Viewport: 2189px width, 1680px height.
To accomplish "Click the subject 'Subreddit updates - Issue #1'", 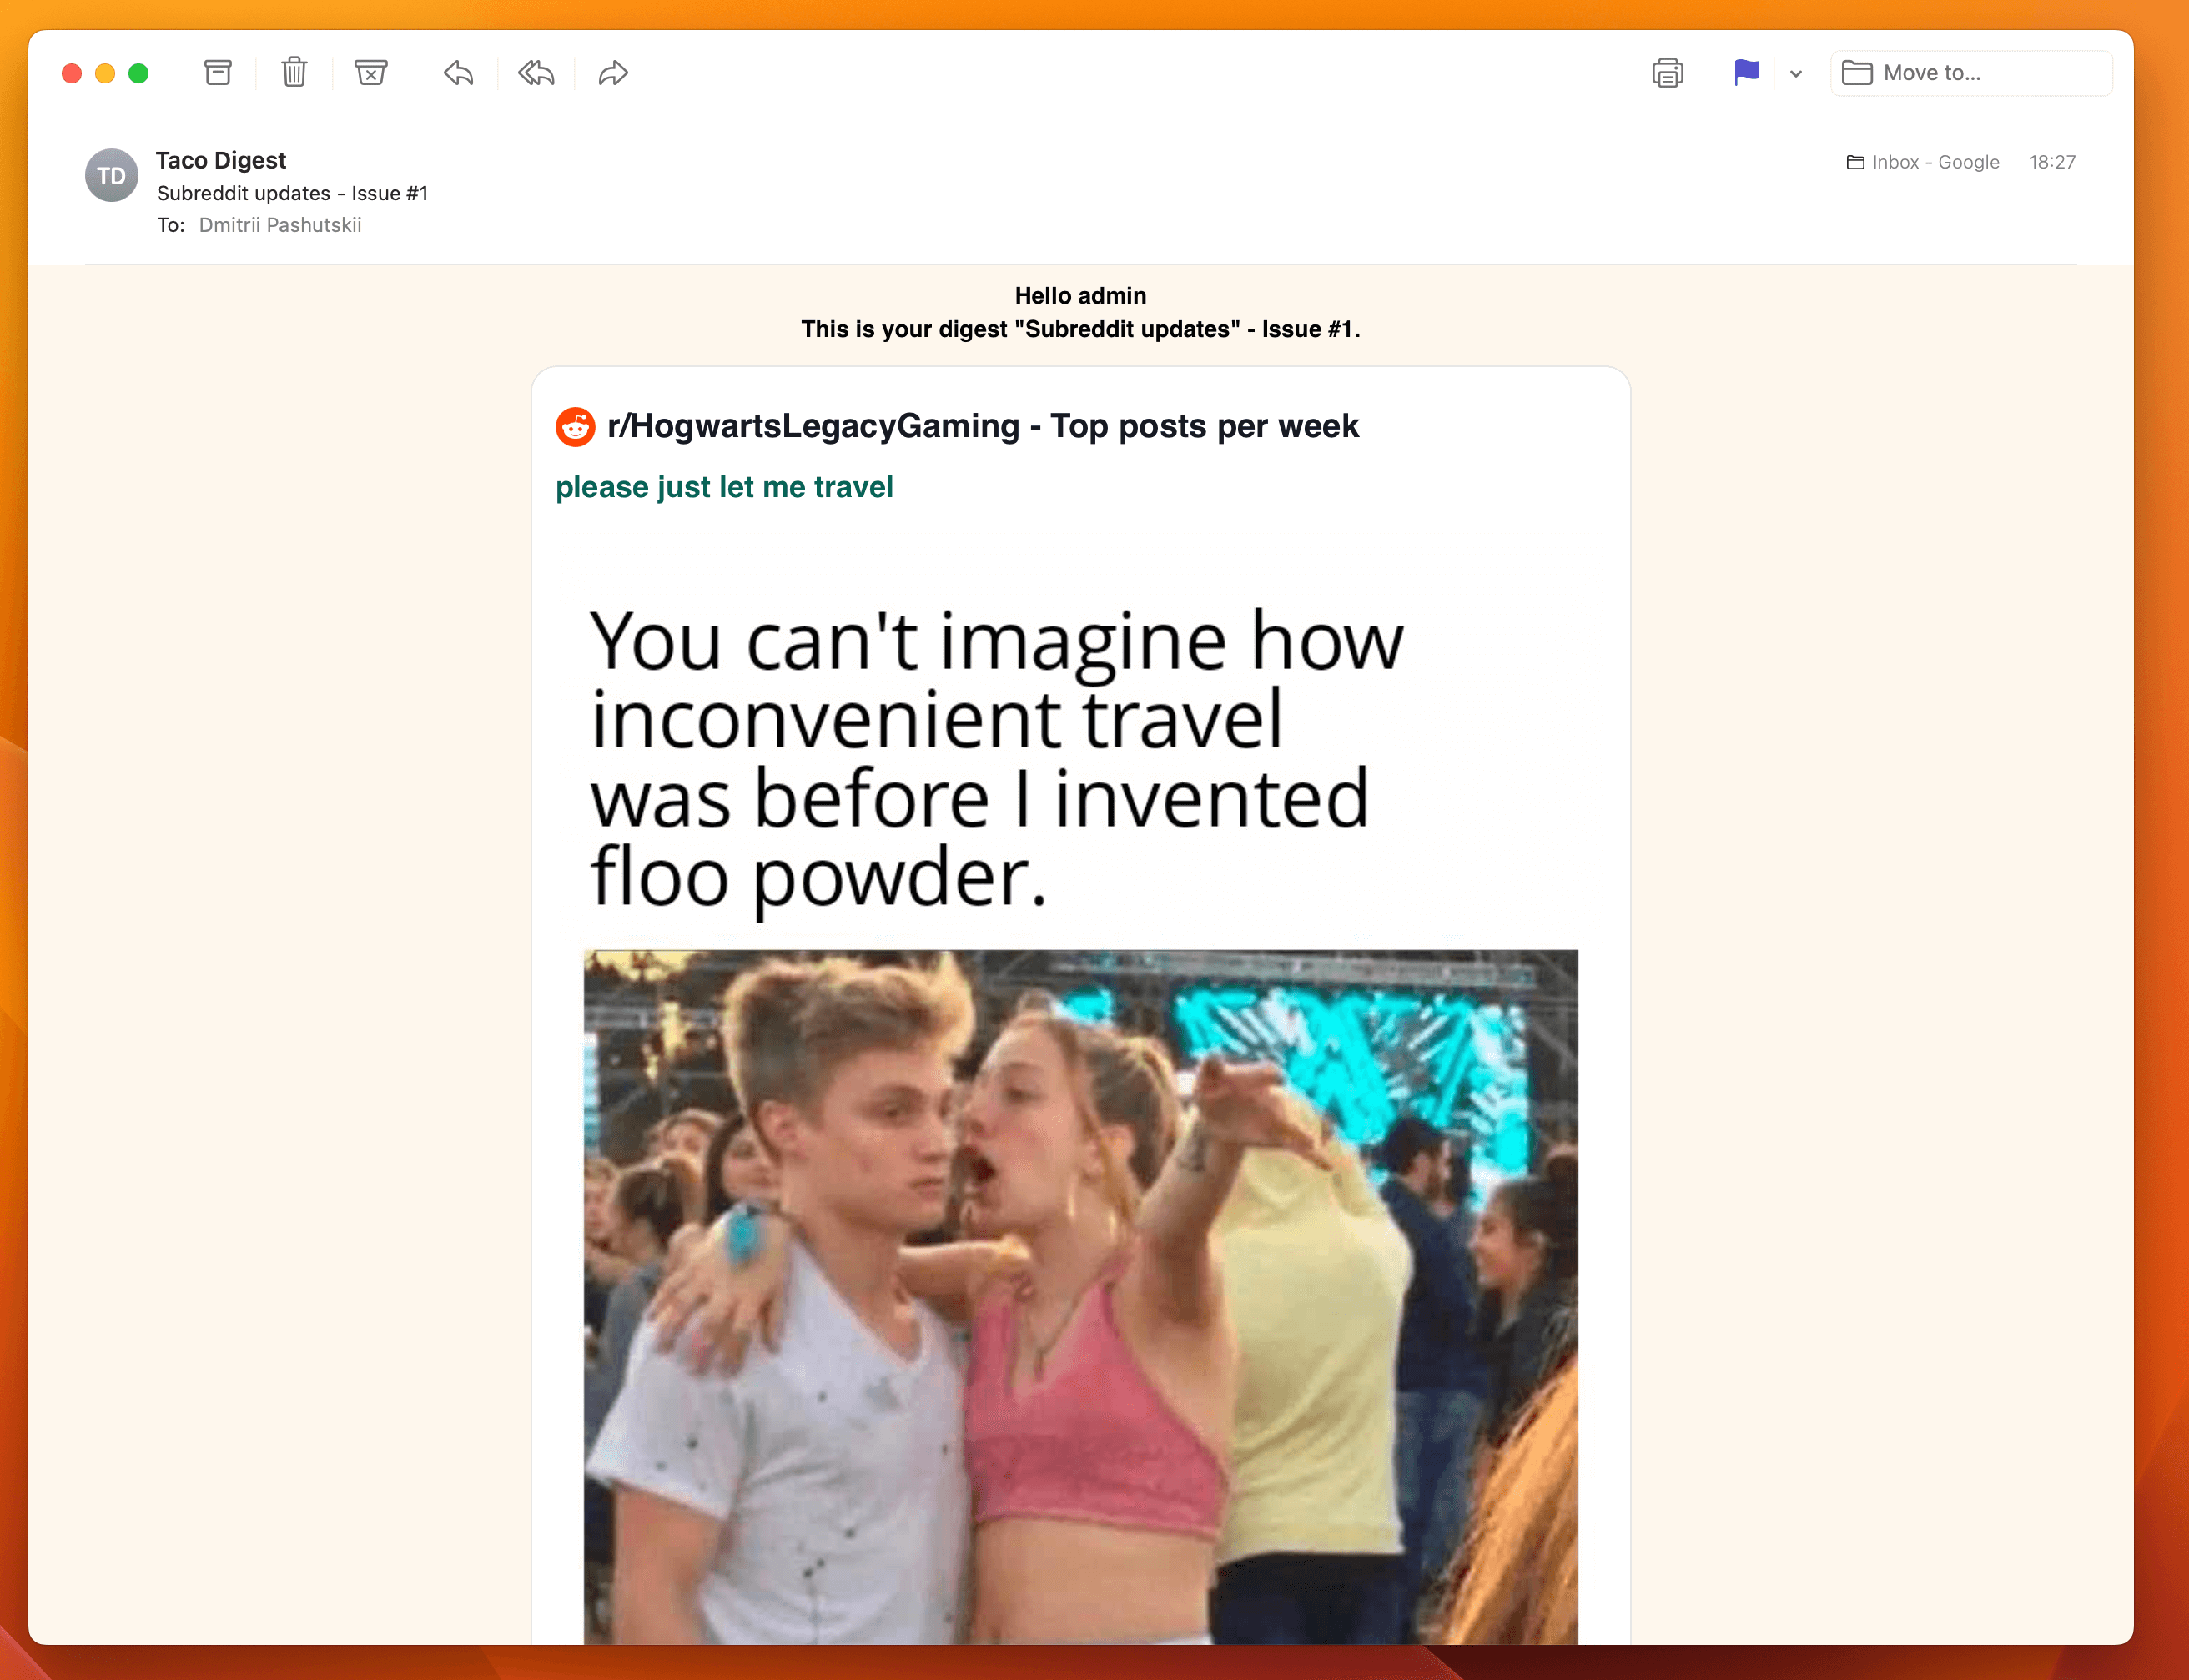I will click(292, 193).
